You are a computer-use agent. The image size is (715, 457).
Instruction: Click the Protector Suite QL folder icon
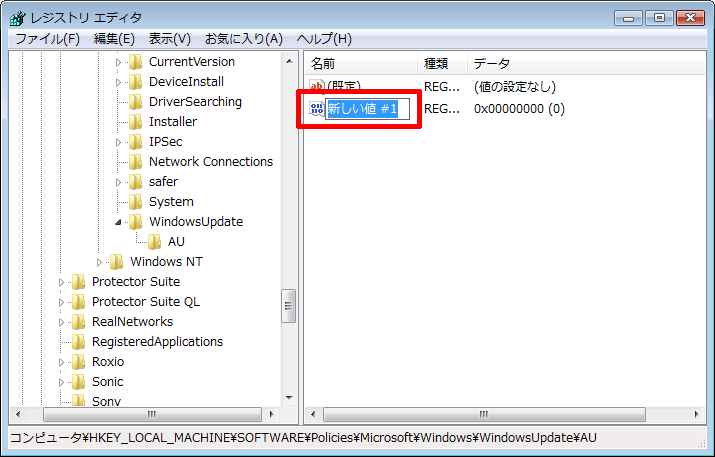pos(78,302)
